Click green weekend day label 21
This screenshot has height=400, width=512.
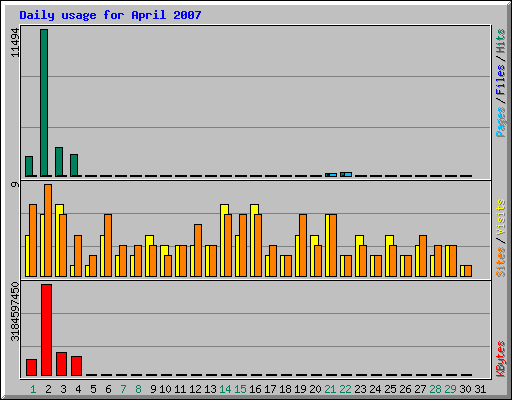coord(330,389)
